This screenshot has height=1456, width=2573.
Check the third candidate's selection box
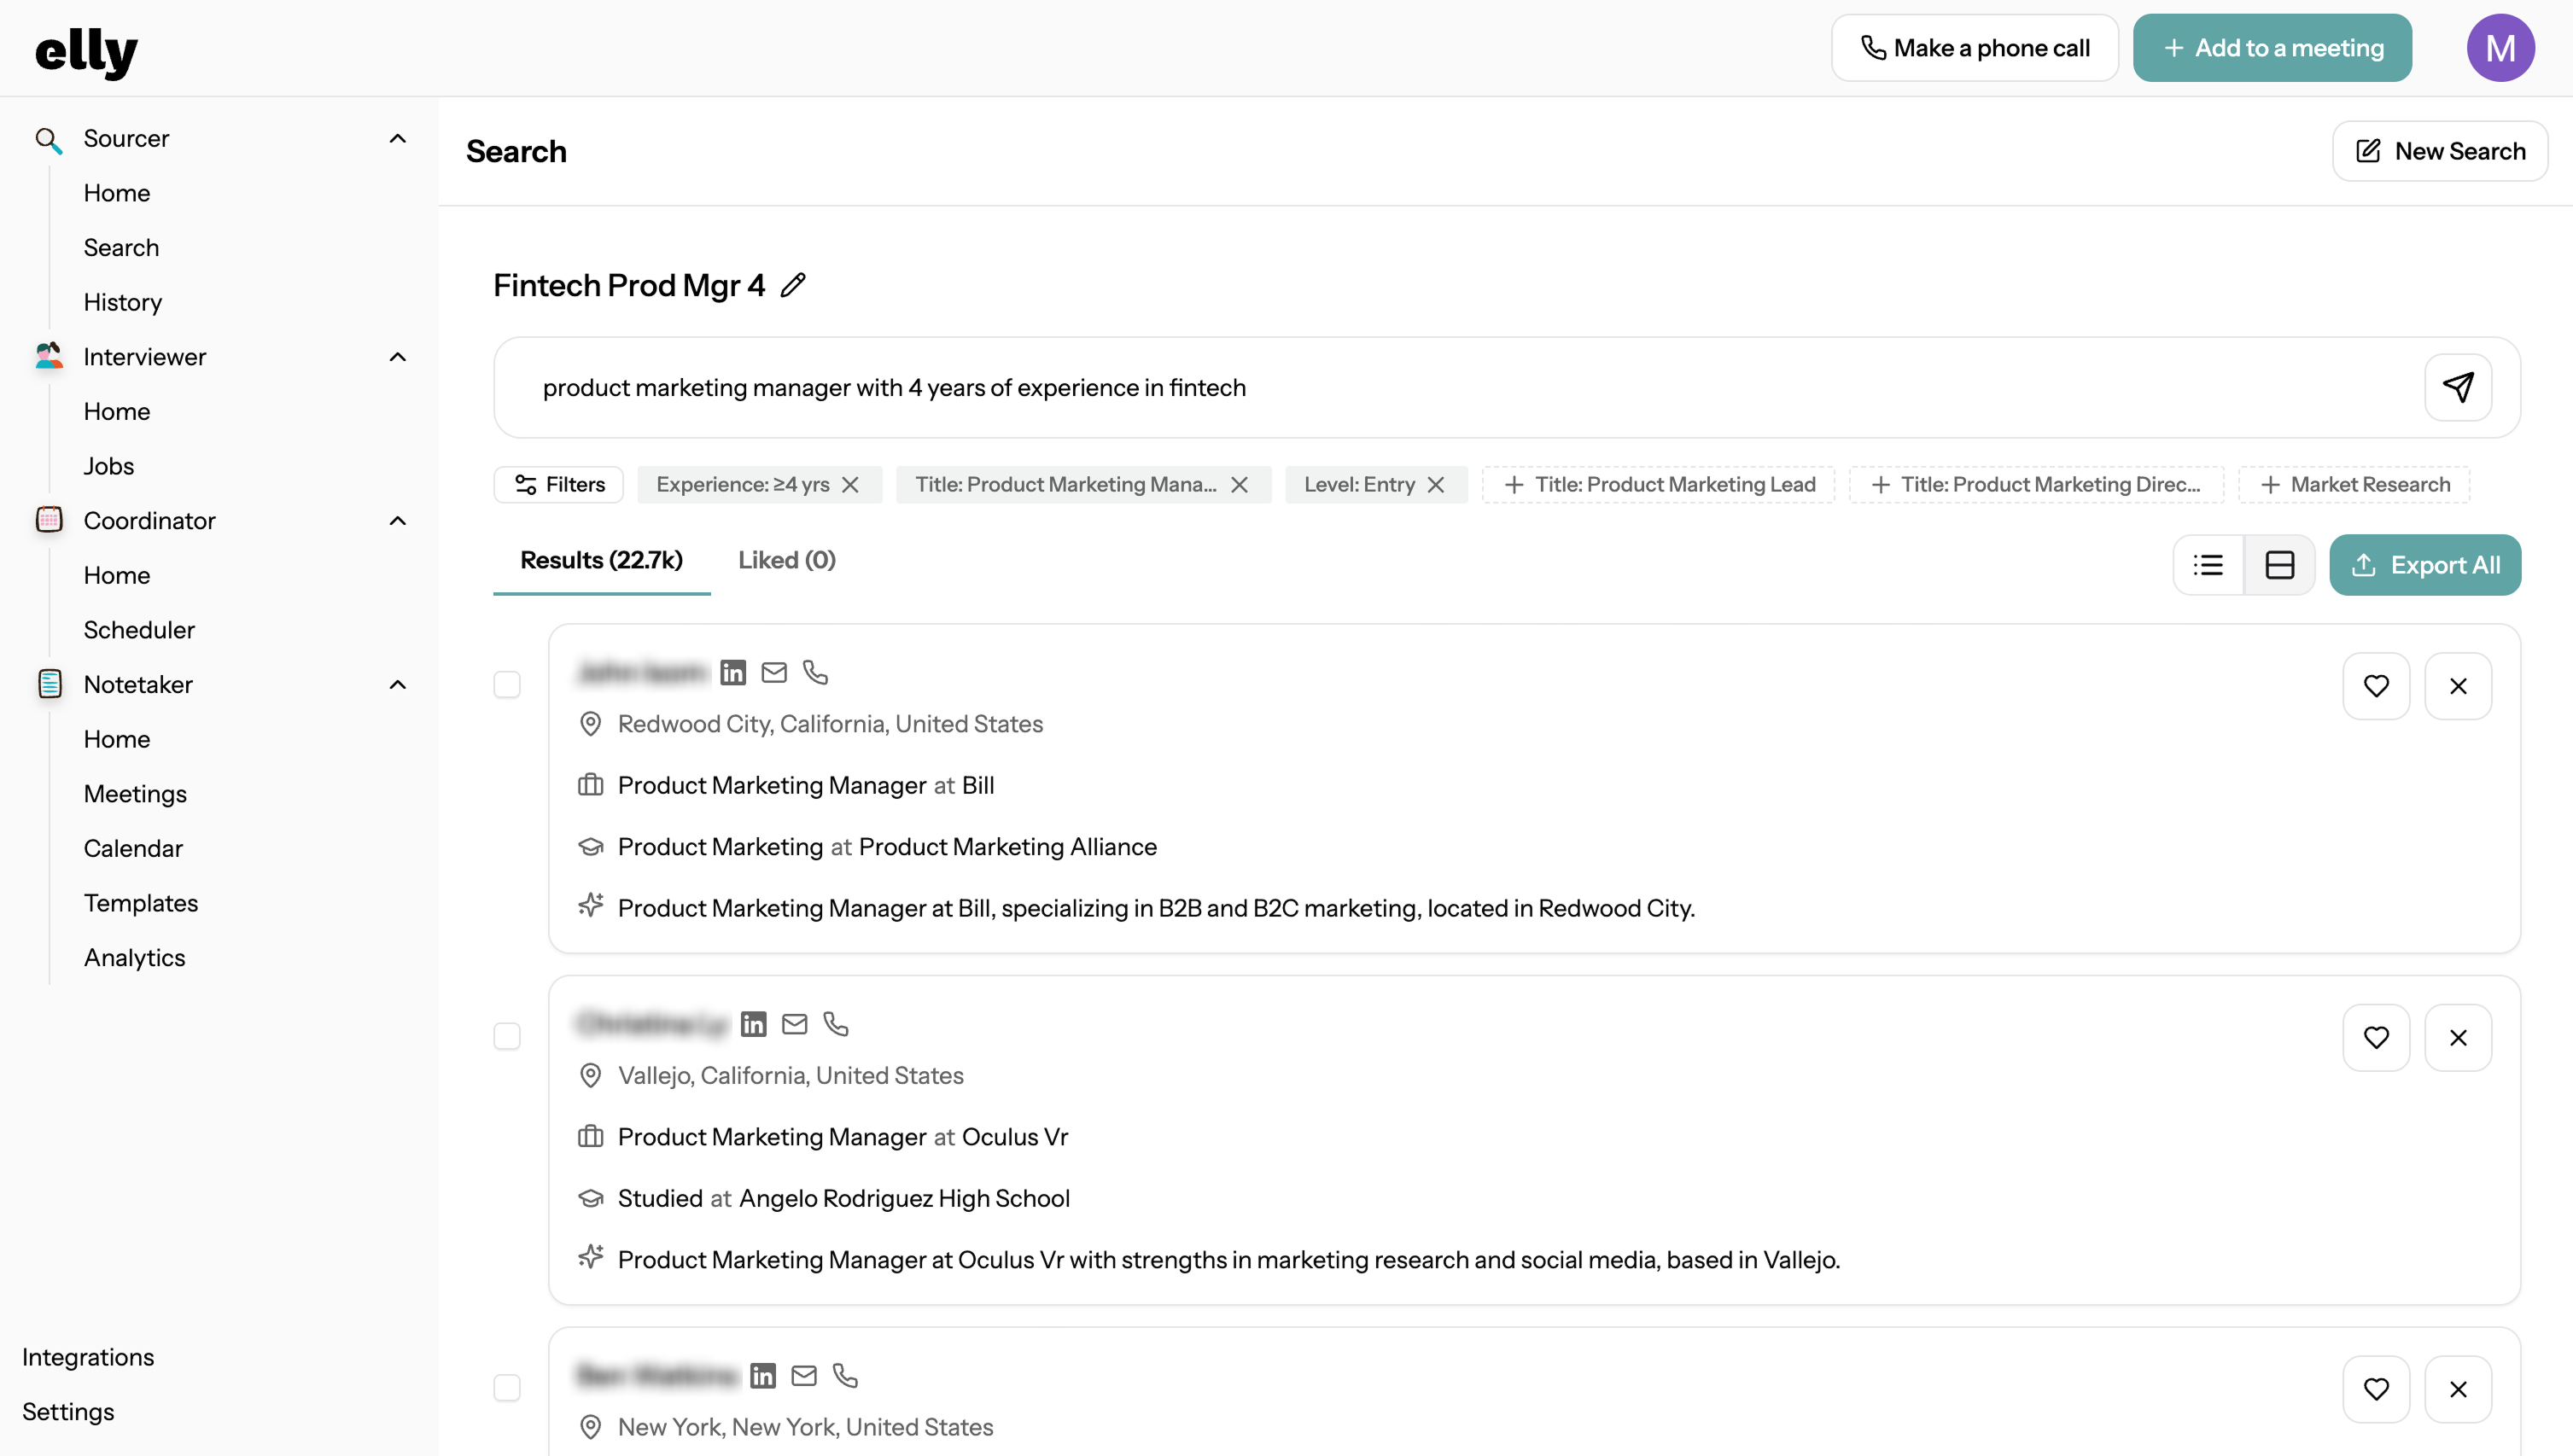point(507,1388)
